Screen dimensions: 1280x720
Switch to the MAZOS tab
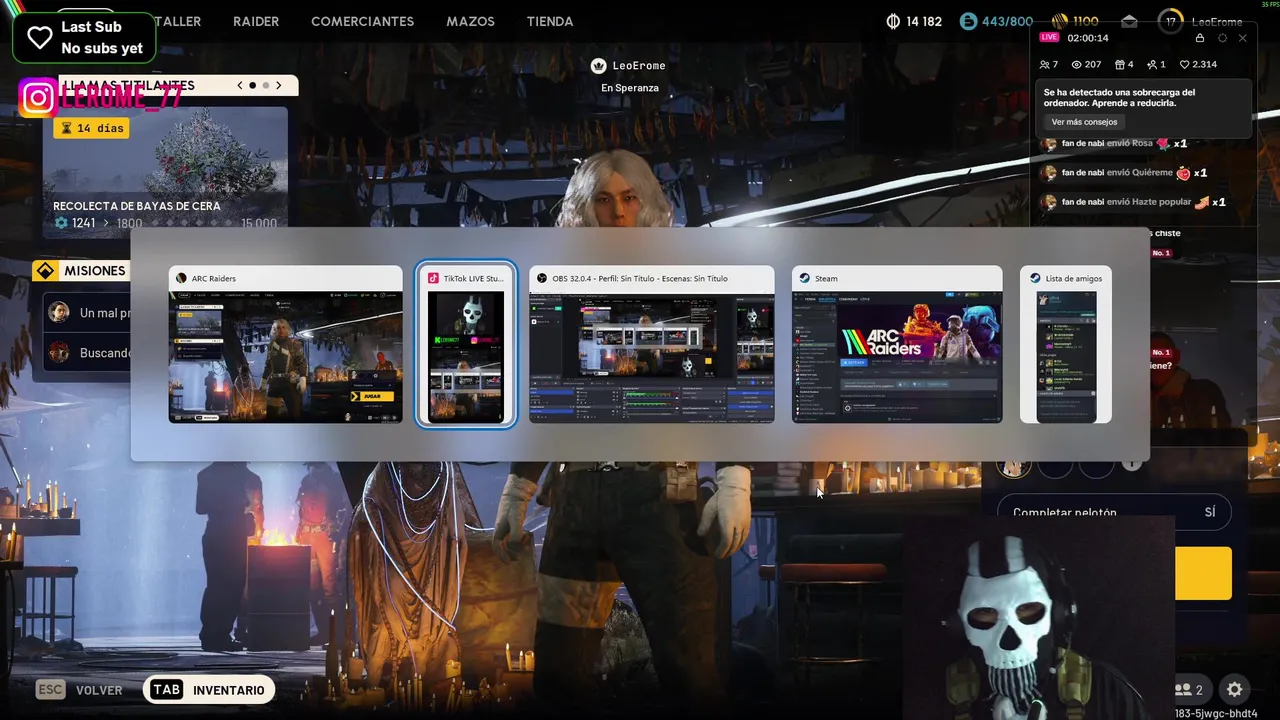click(x=470, y=21)
